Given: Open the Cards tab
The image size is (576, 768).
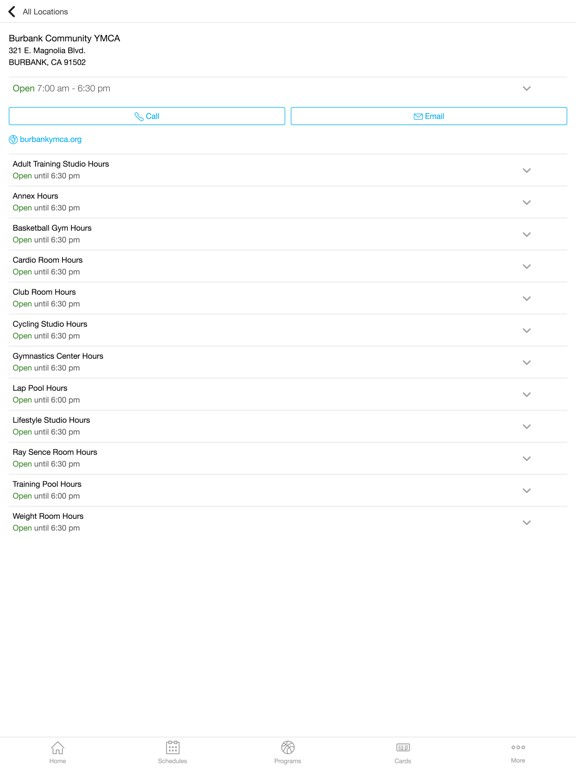Looking at the screenshot, I should point(403,752).
